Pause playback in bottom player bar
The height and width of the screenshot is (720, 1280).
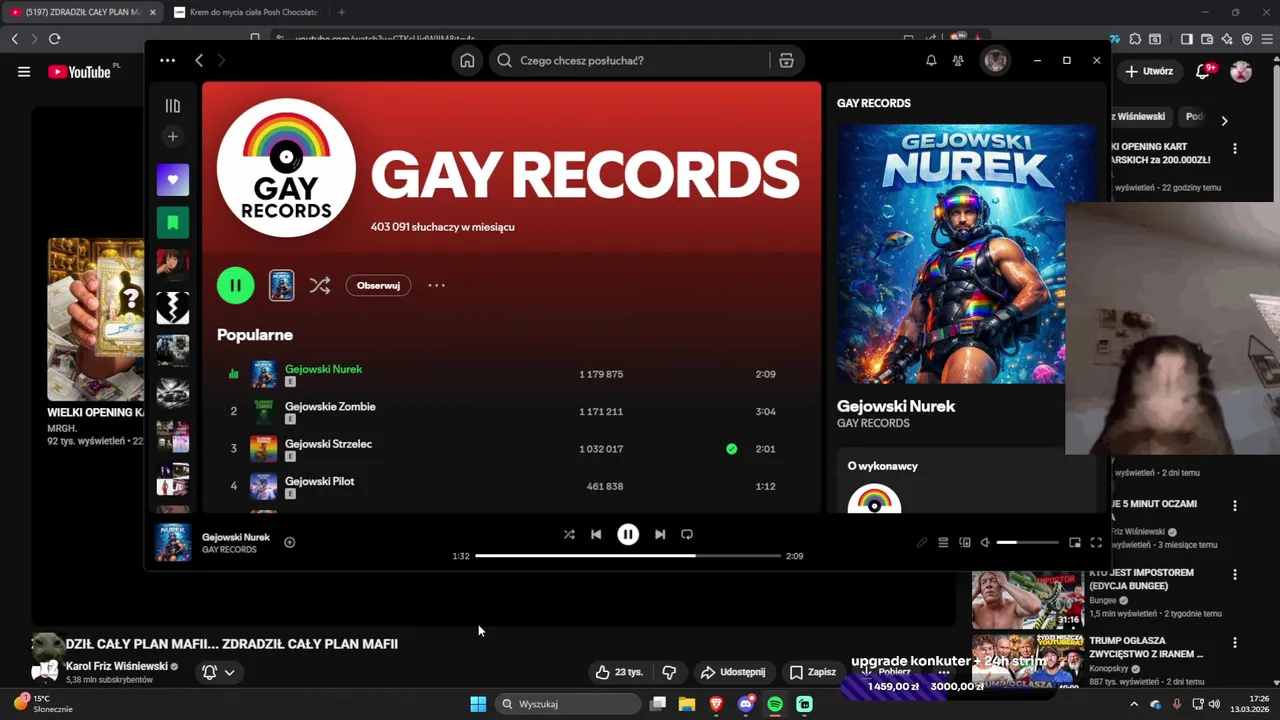pyautogui.click(x=628, y=534)
